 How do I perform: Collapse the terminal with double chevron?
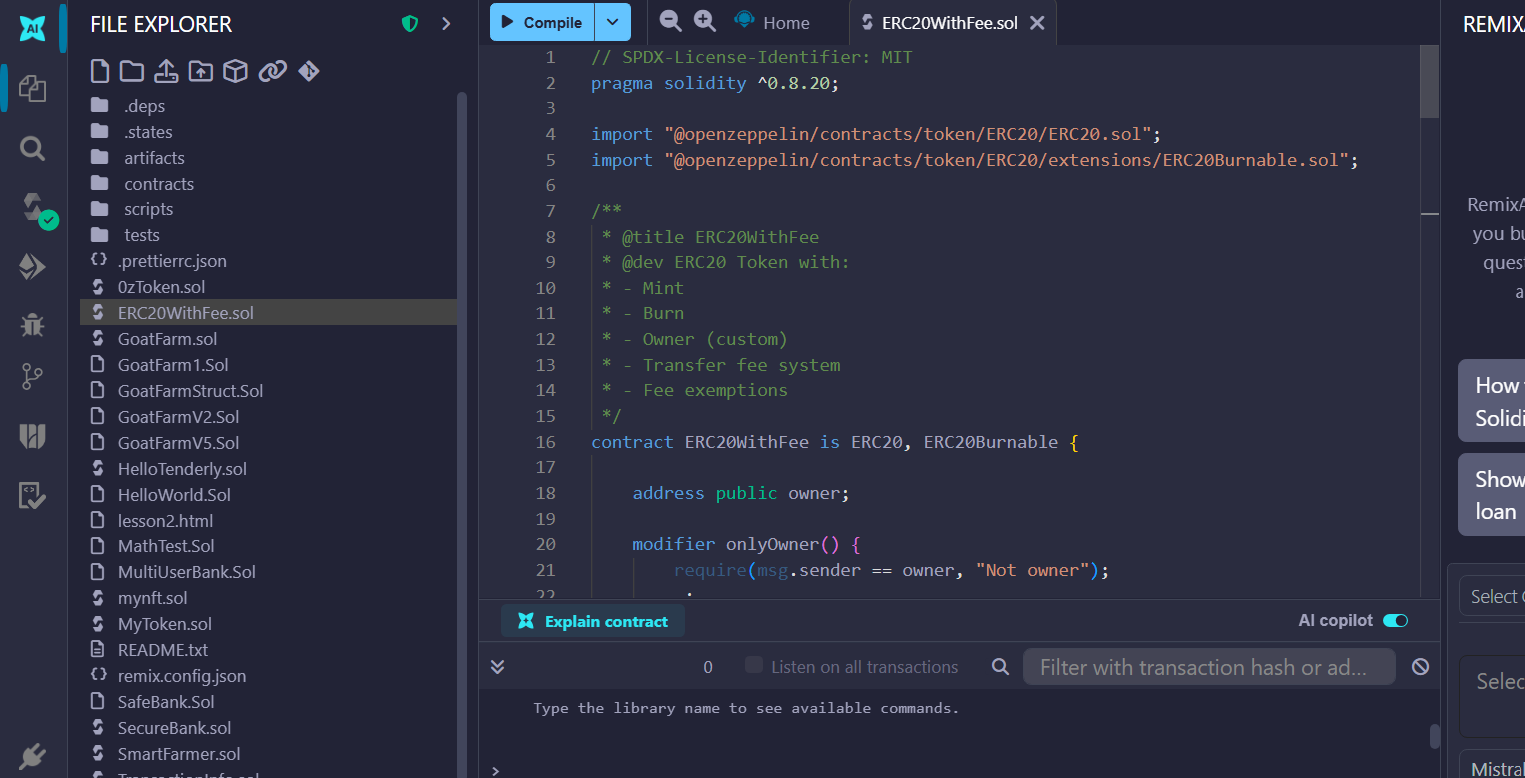[497, 667]
